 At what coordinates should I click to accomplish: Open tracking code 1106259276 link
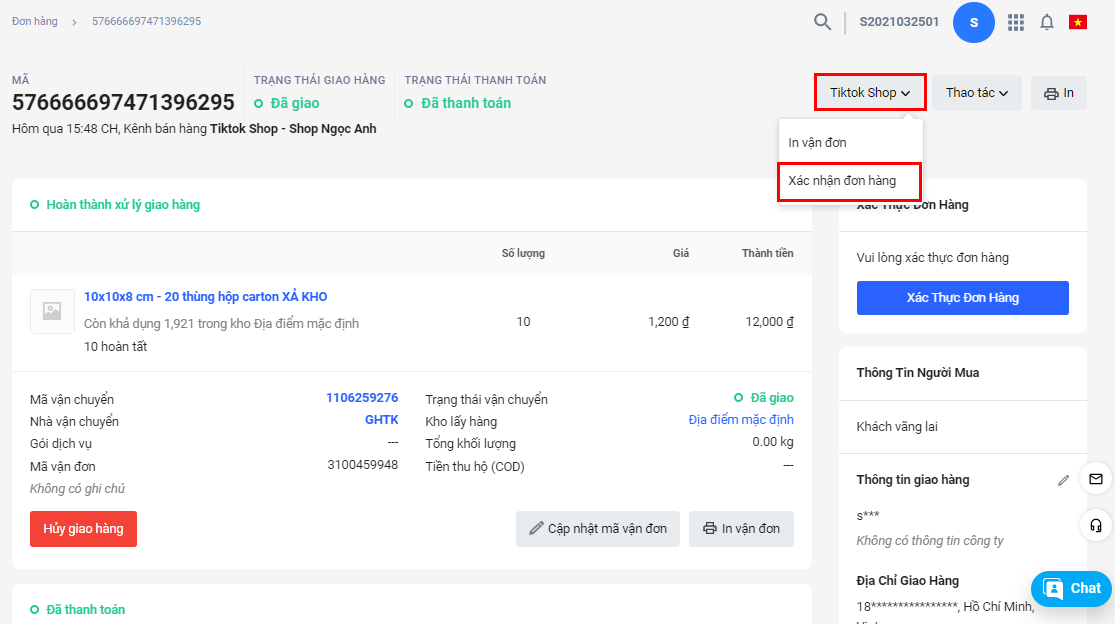pyautogui.click(x=362, y=398)
